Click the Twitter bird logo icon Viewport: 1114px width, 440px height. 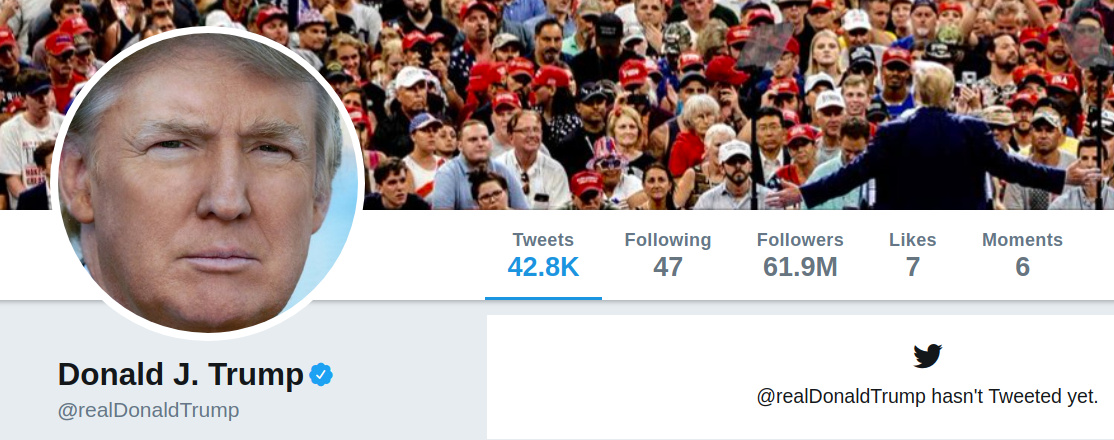[928, 355]
